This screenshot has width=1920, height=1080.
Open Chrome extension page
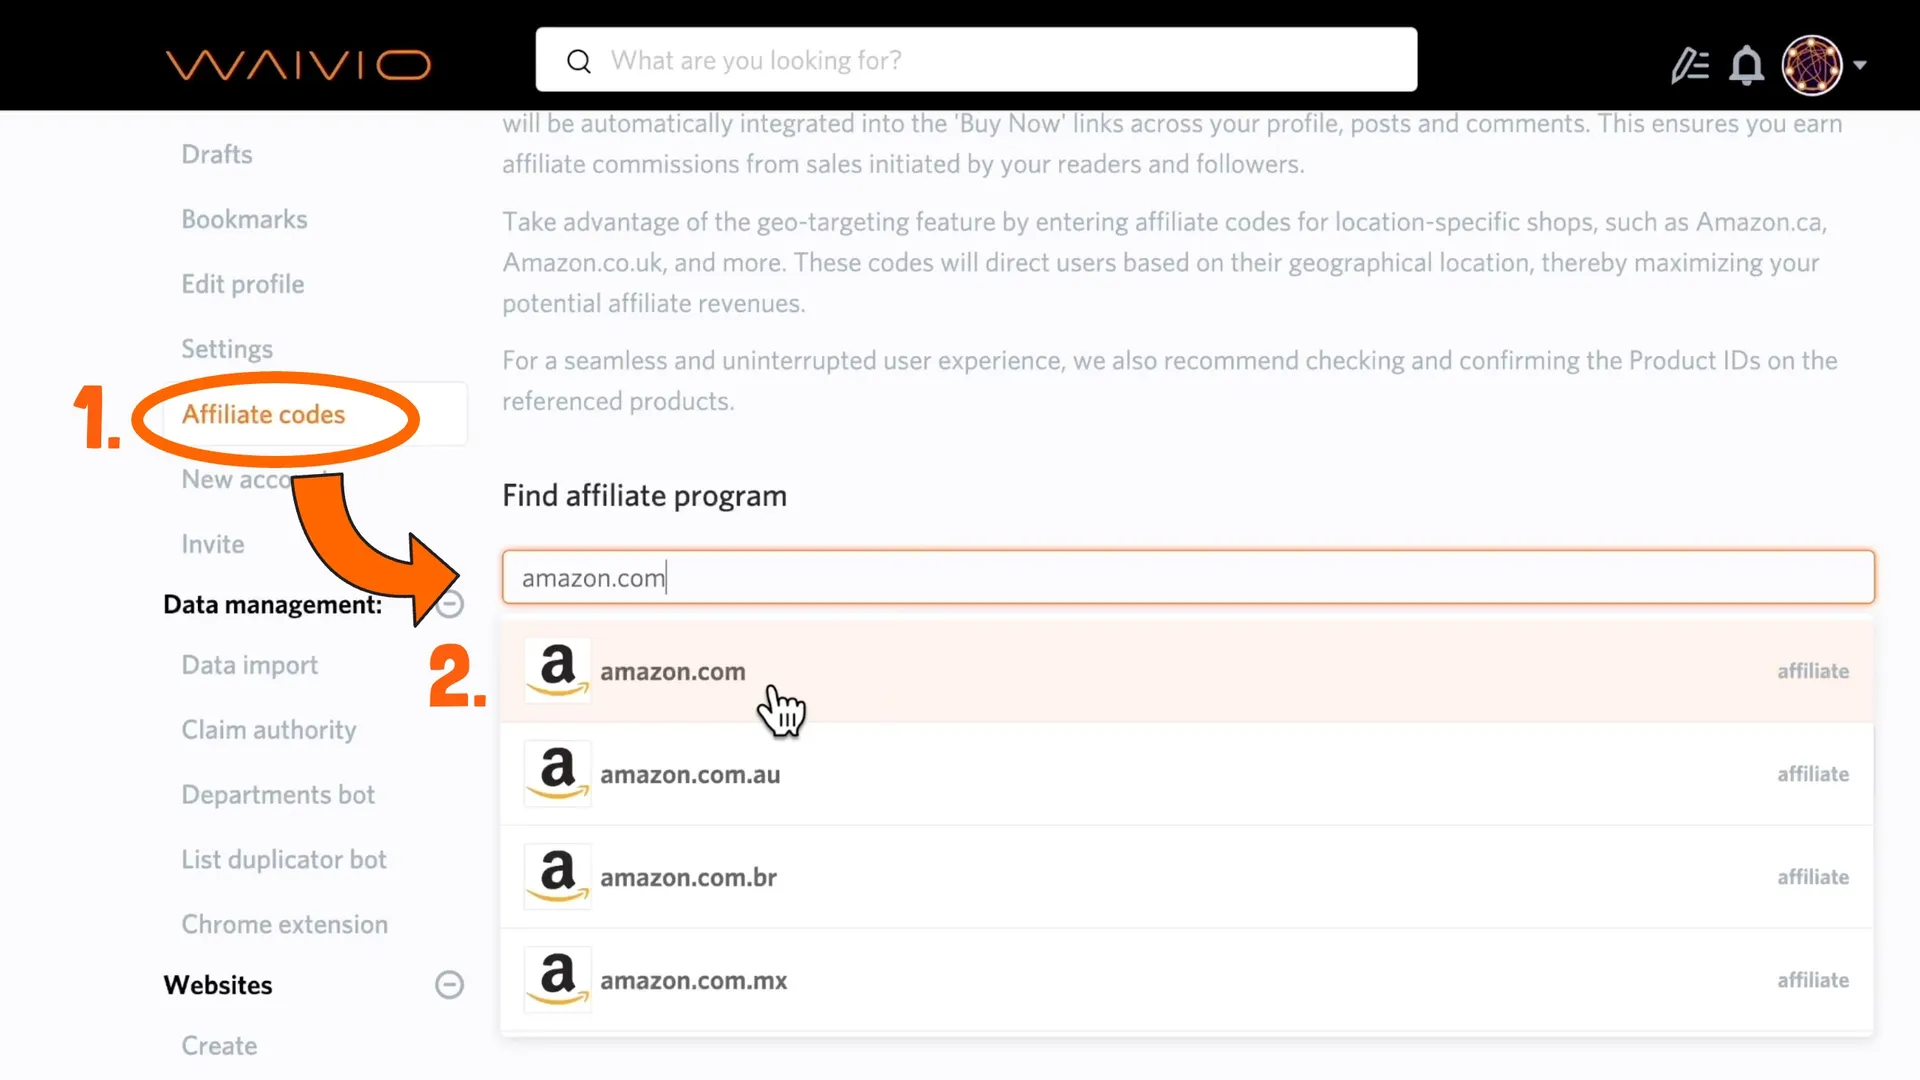pos(285,924)
